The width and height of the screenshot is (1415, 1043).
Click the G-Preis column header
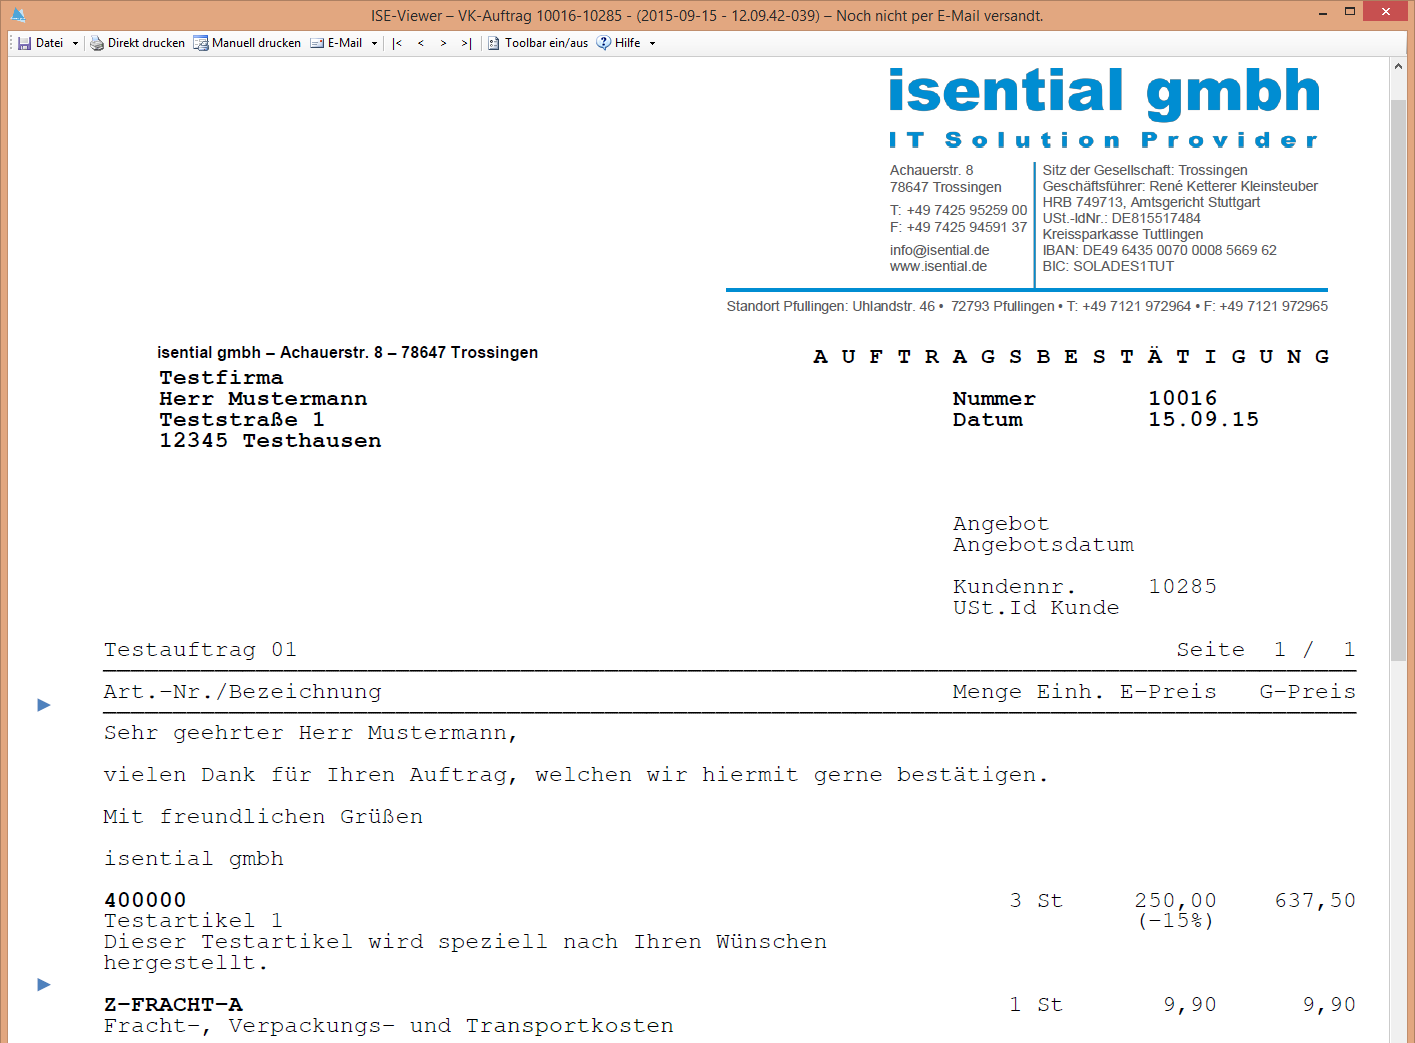point(1307,691)
